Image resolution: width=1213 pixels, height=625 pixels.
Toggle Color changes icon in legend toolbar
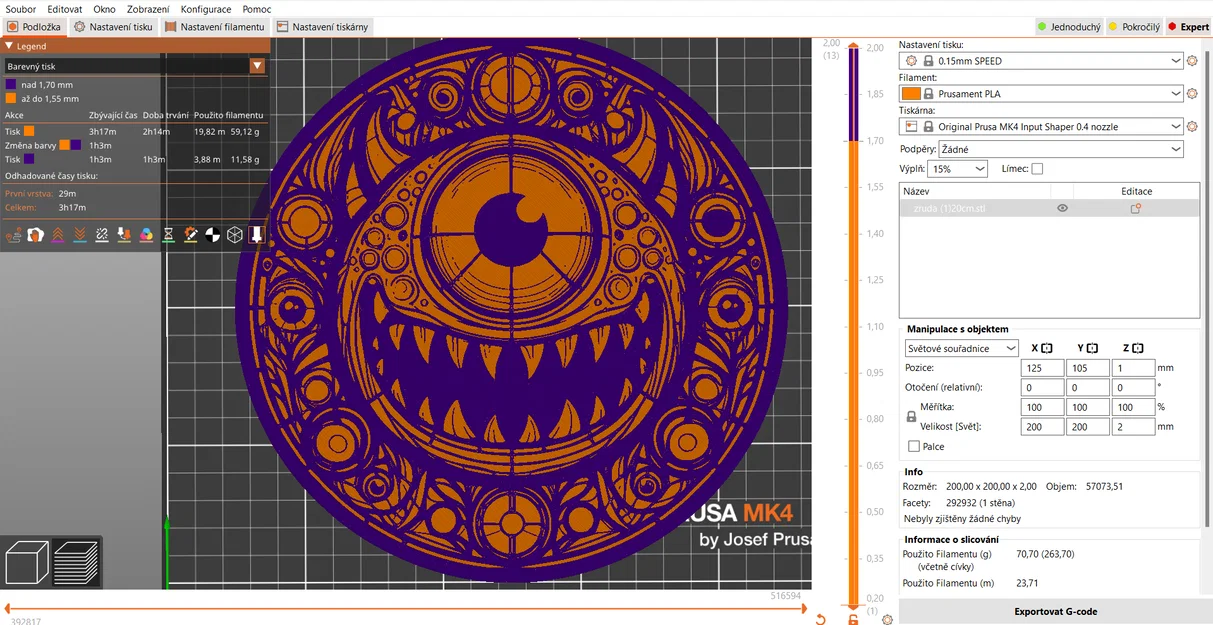146,235
